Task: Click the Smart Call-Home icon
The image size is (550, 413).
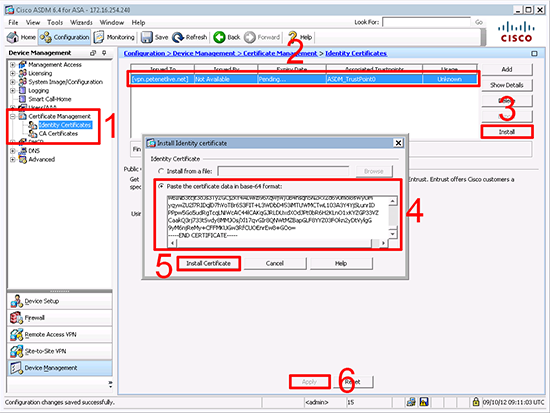Action: coord(22,99)
